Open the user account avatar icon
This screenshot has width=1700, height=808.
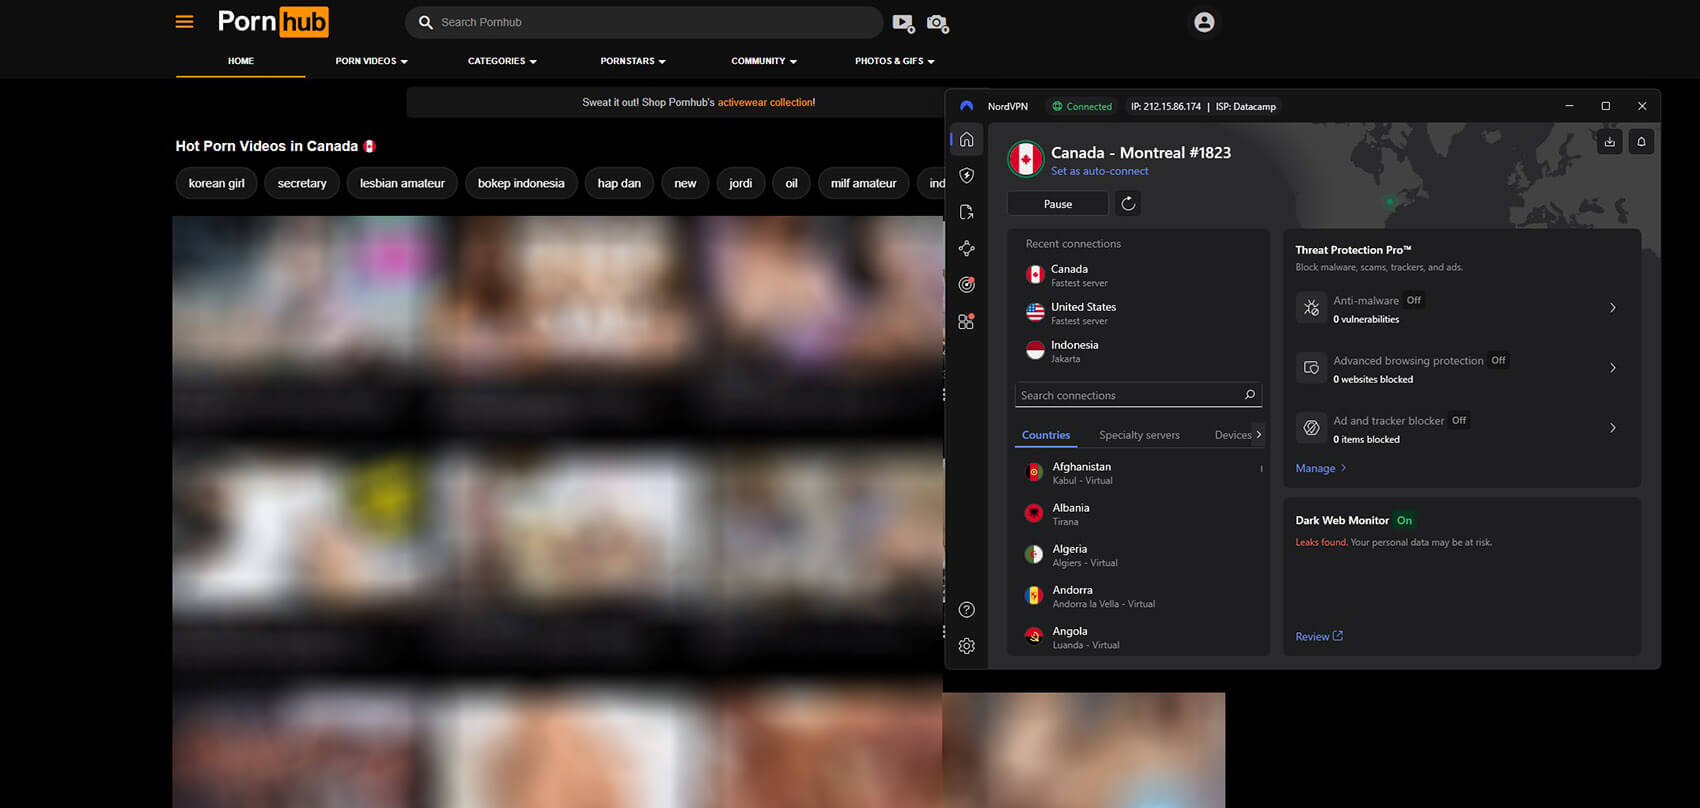coord(1204,22)
